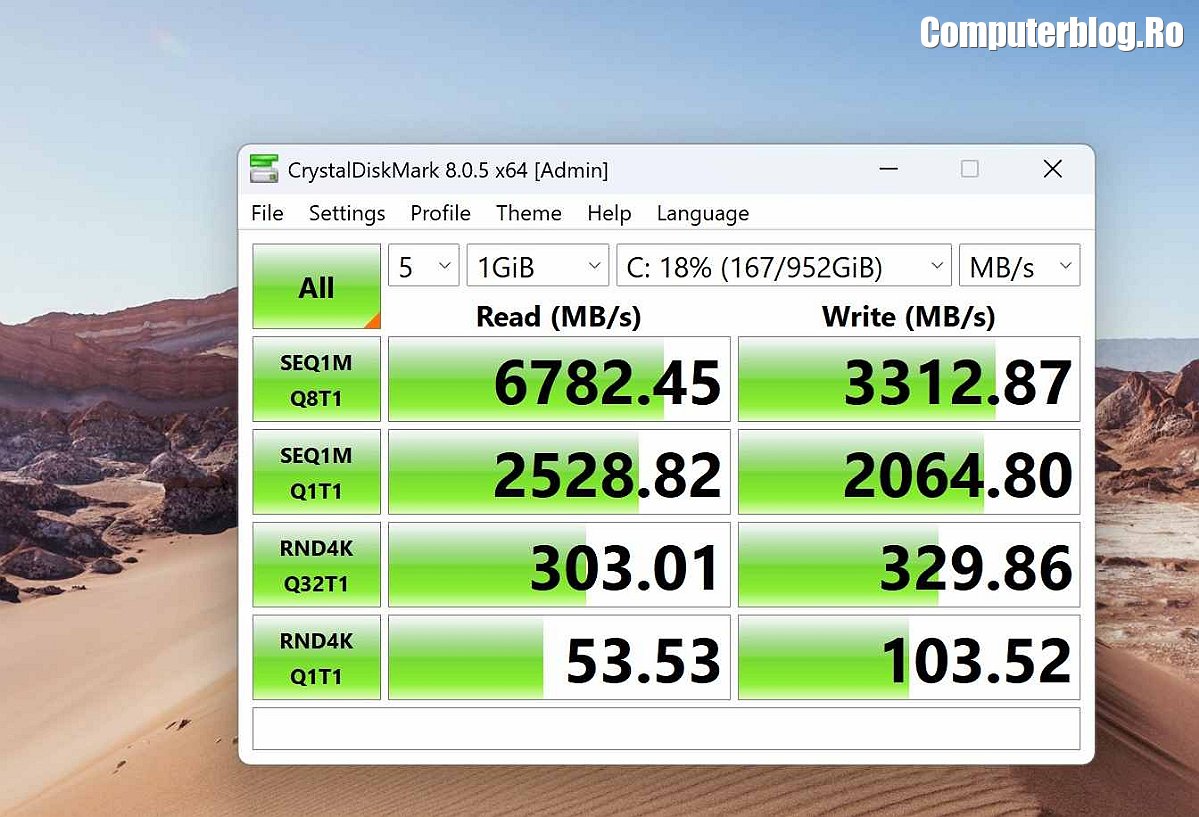1199x817 pixels.
Task: Start the RND4K Q1T1 benchmark
Action: coord(316,658)
